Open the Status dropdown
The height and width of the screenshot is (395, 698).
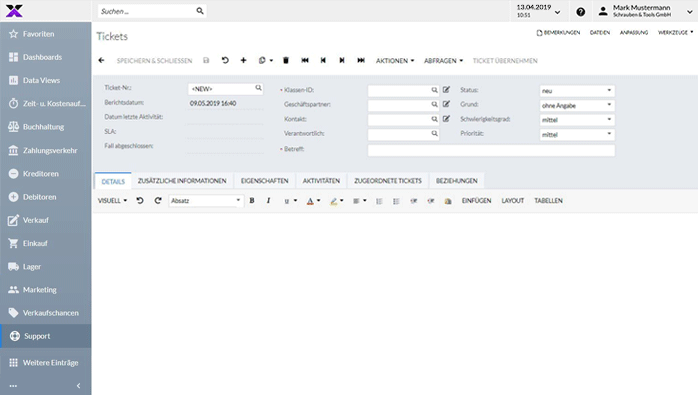tap(577, 90)
